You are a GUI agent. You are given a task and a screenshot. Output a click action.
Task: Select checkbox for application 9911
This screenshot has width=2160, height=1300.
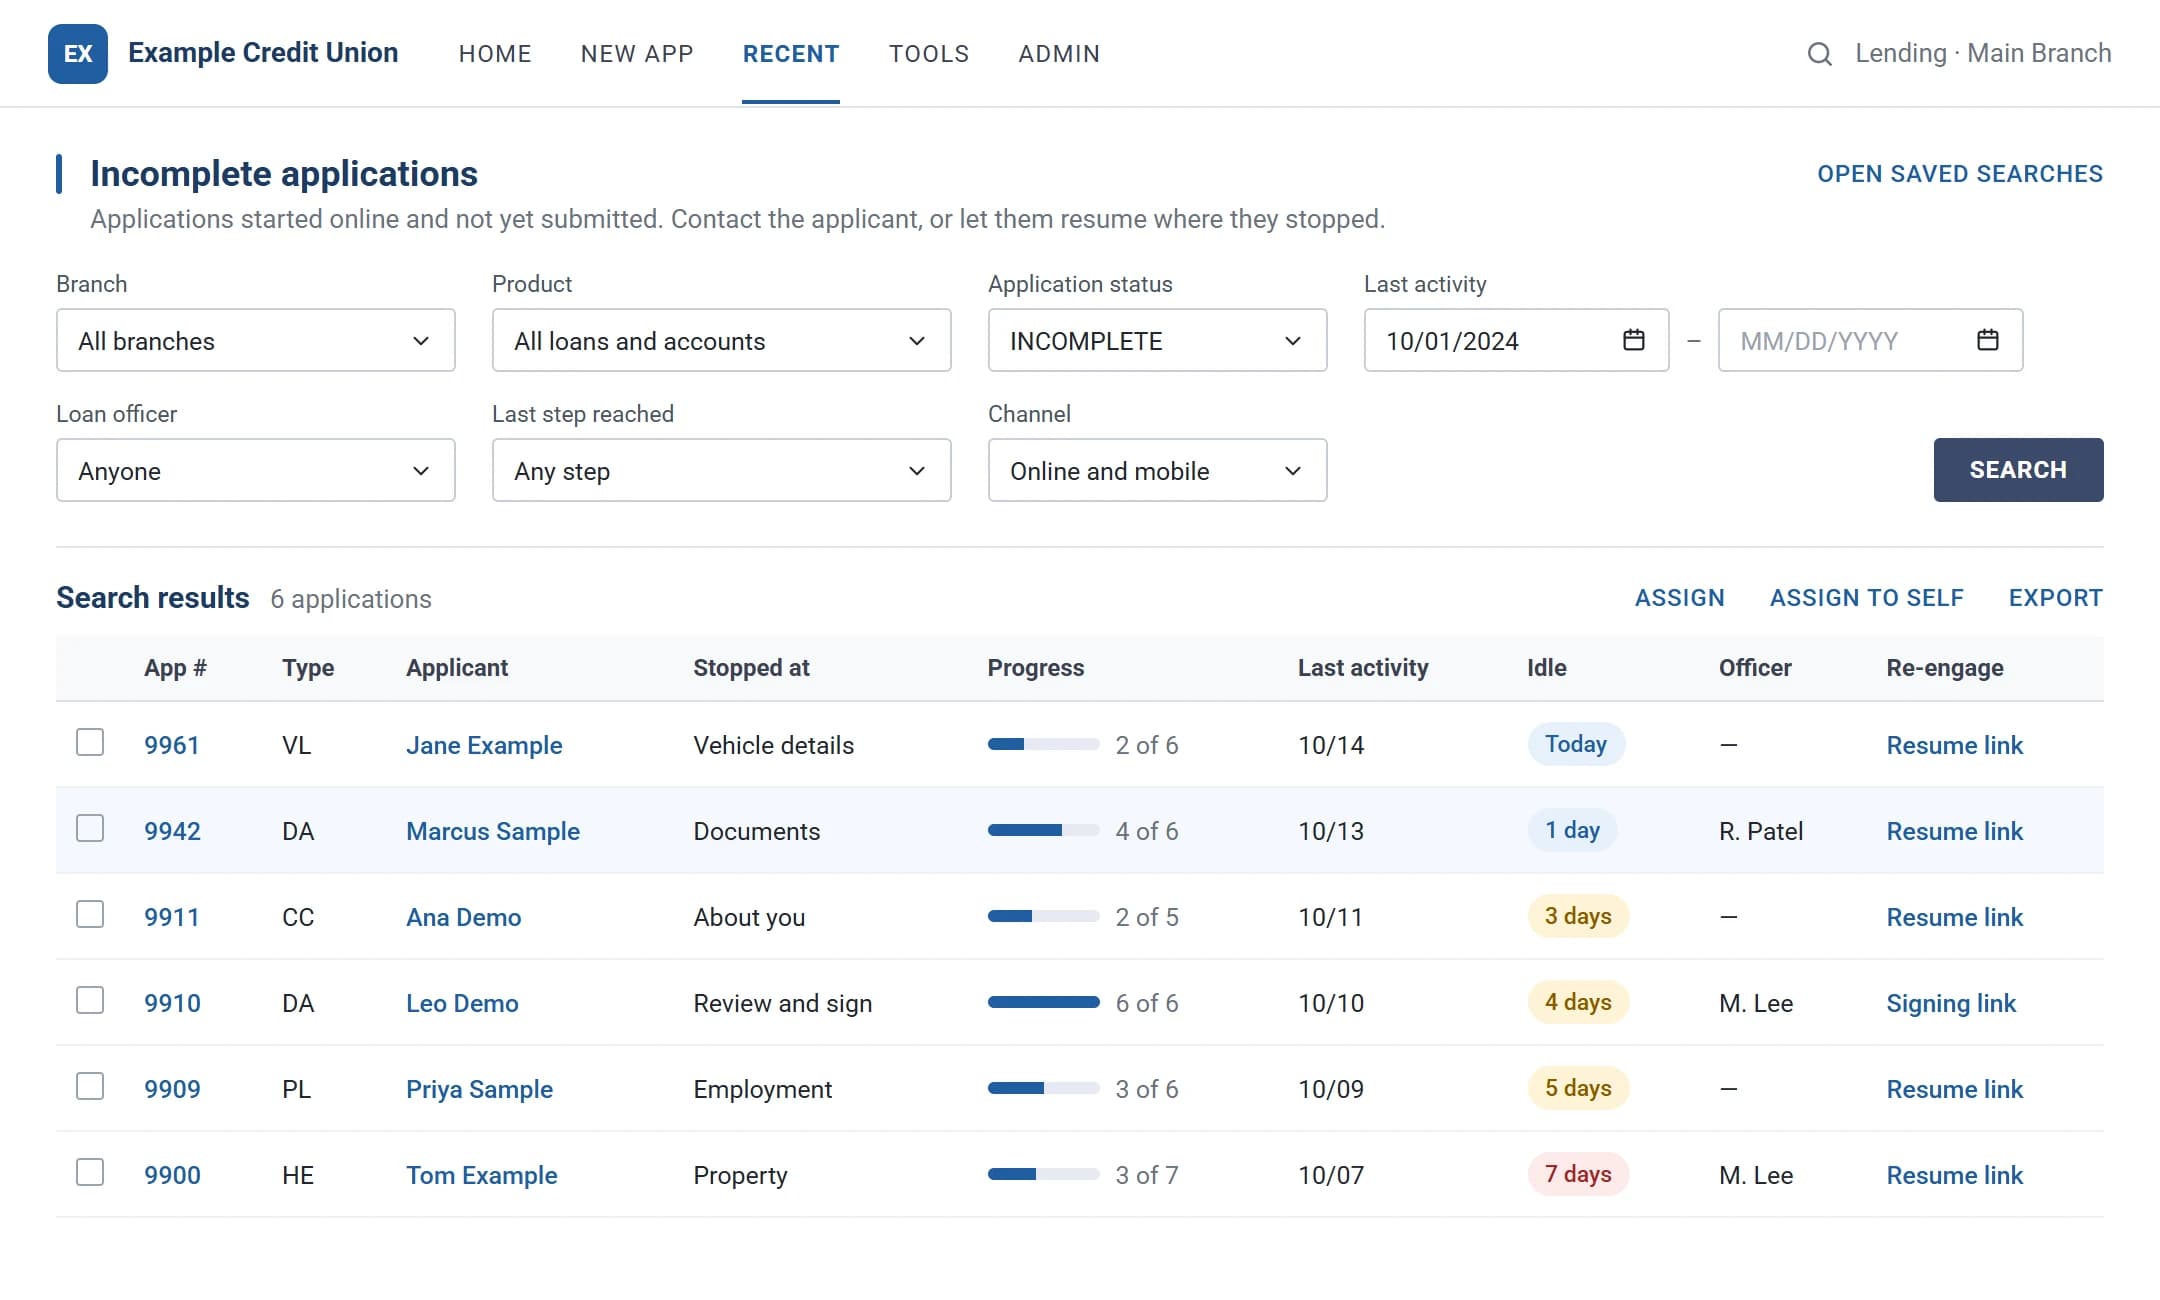click(x=90, y=914)
